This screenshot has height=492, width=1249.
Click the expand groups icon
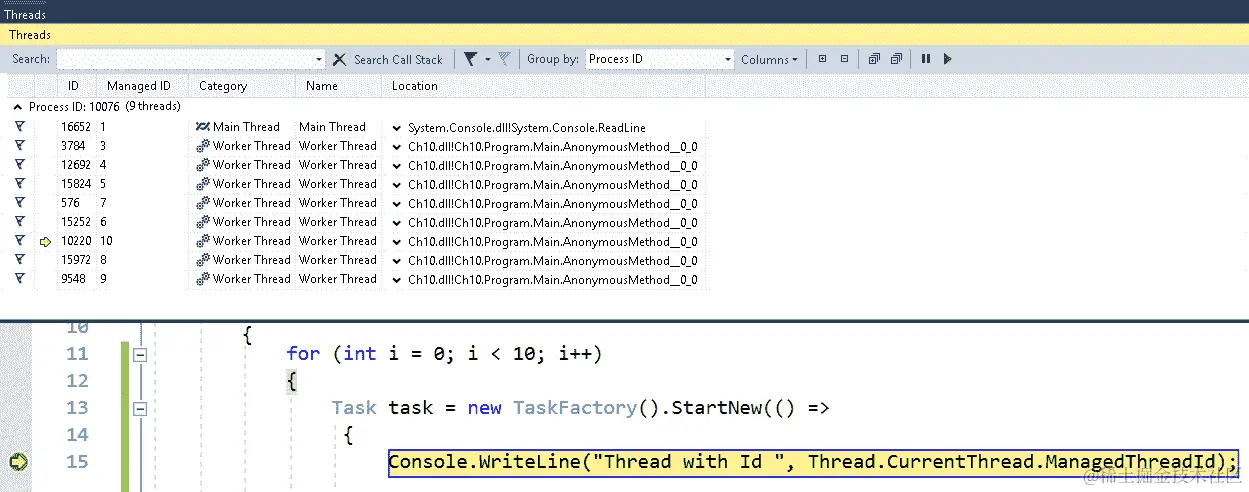click(822, 59)
